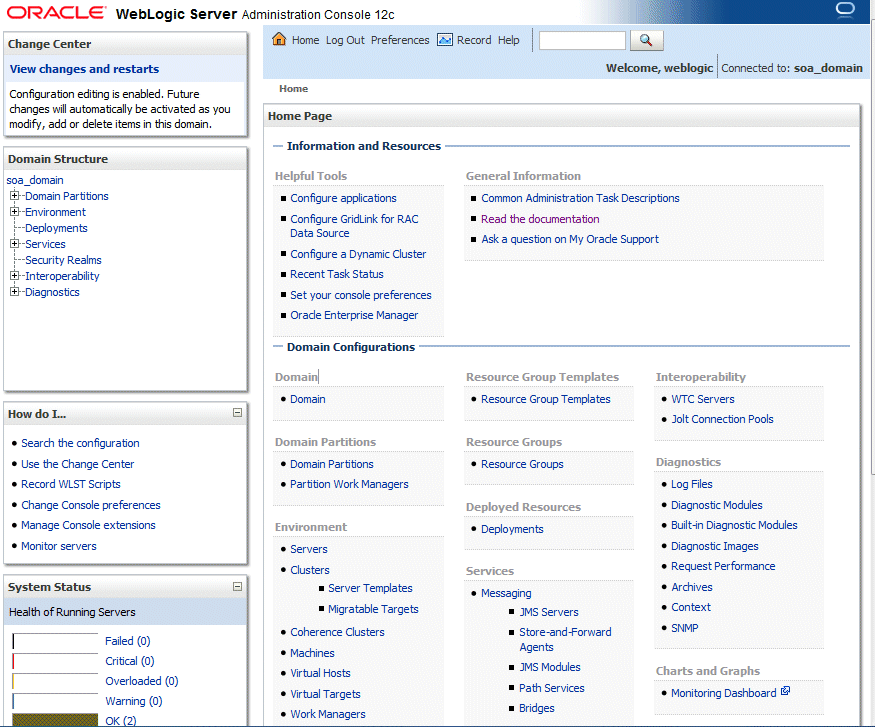
Task: Open WTC Servers link
Action: [x=703, y=399]
